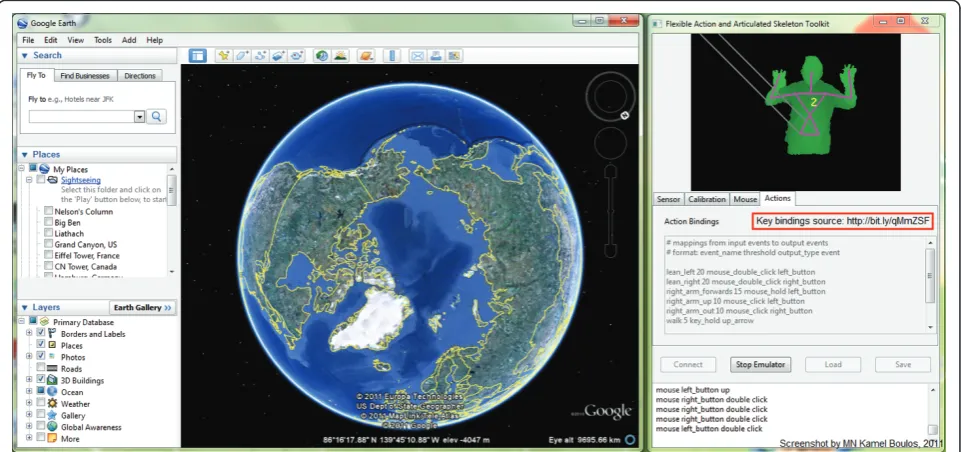This screenshot has width=961, height=452.
Task: Enable the Weather layer checkbox
Action: pyautogui.click(x=40, y=404)
